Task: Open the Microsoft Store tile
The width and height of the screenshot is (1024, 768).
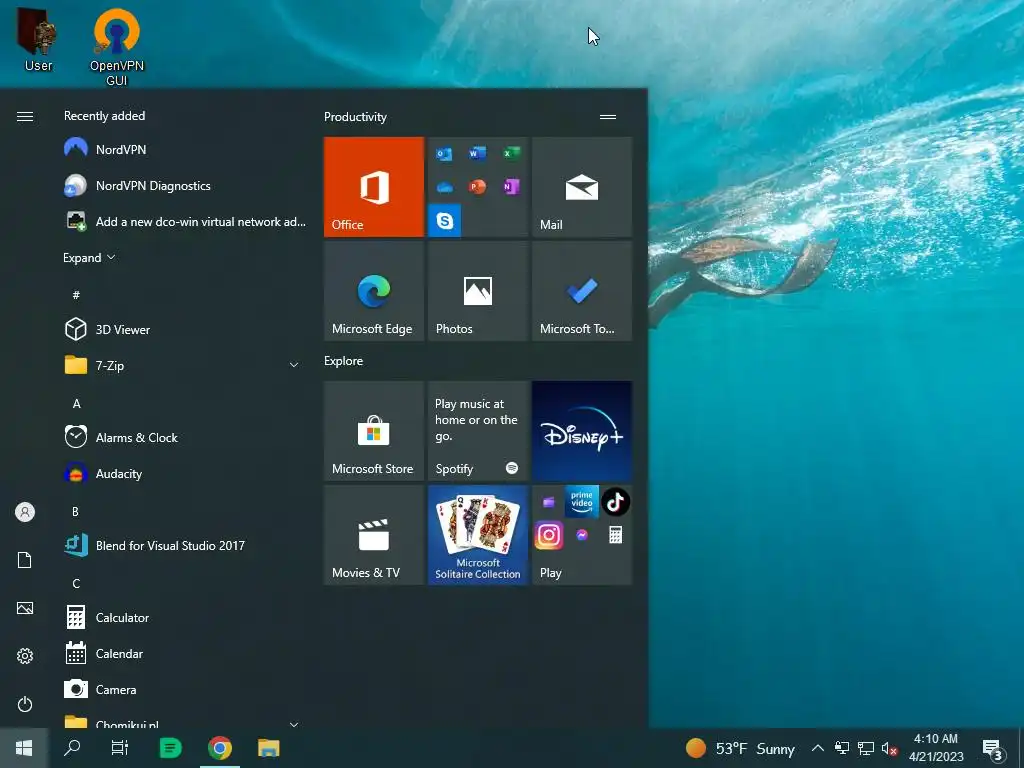Action: (x=374, y=431)
